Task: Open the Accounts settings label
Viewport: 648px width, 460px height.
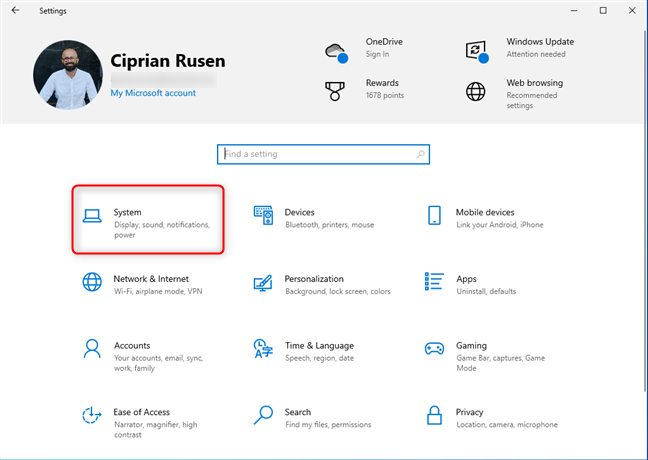Action: (132, 345)
